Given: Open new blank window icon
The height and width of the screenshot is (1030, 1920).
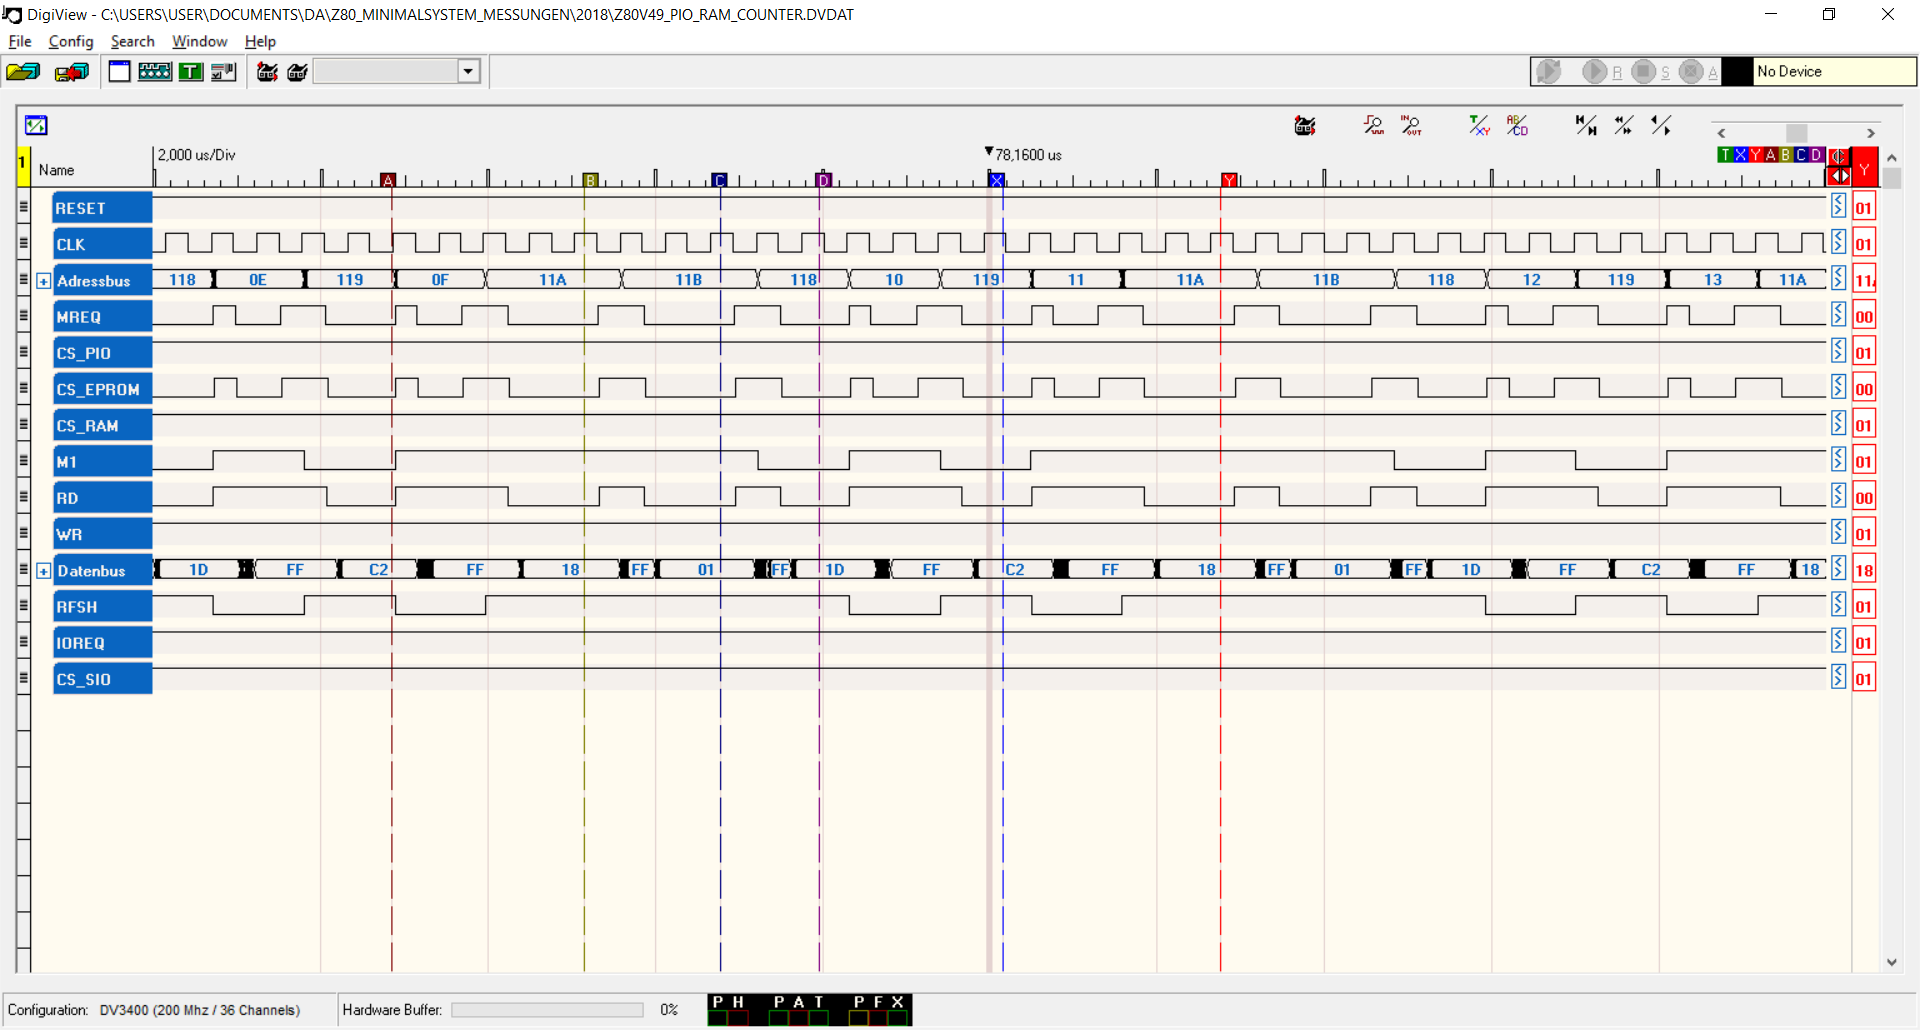Looking at the screenshot, I should (x=120, y=72).
